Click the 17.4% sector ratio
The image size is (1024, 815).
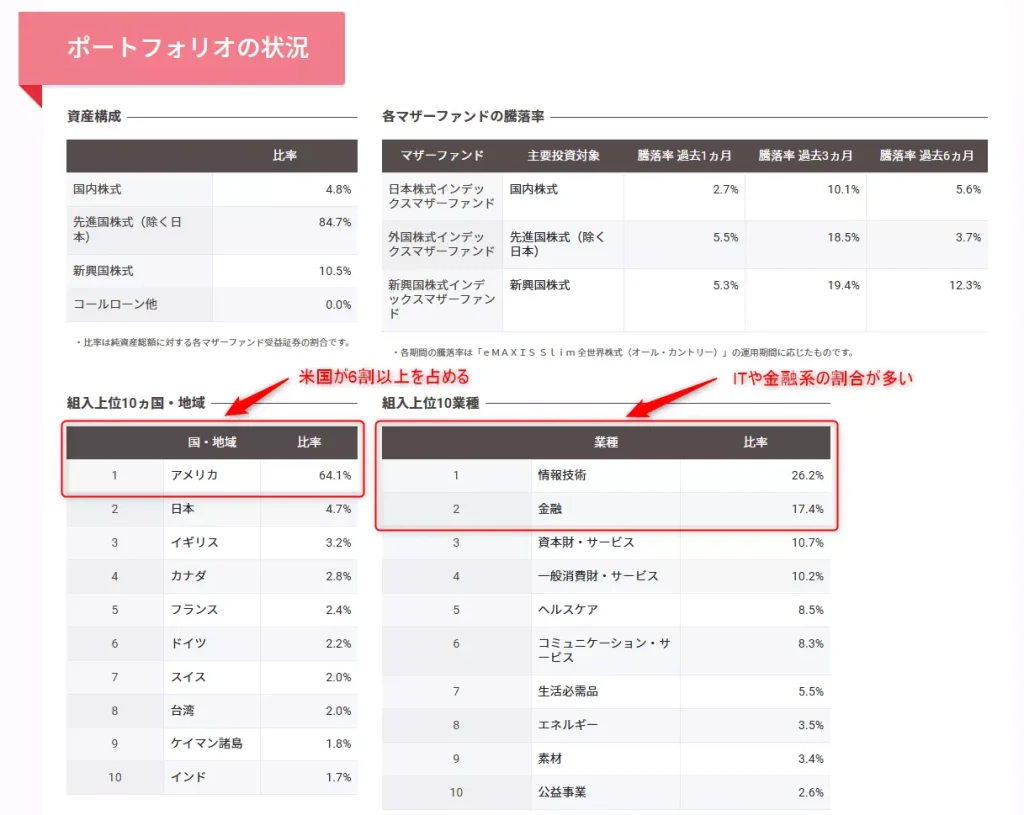coord(807,509)
